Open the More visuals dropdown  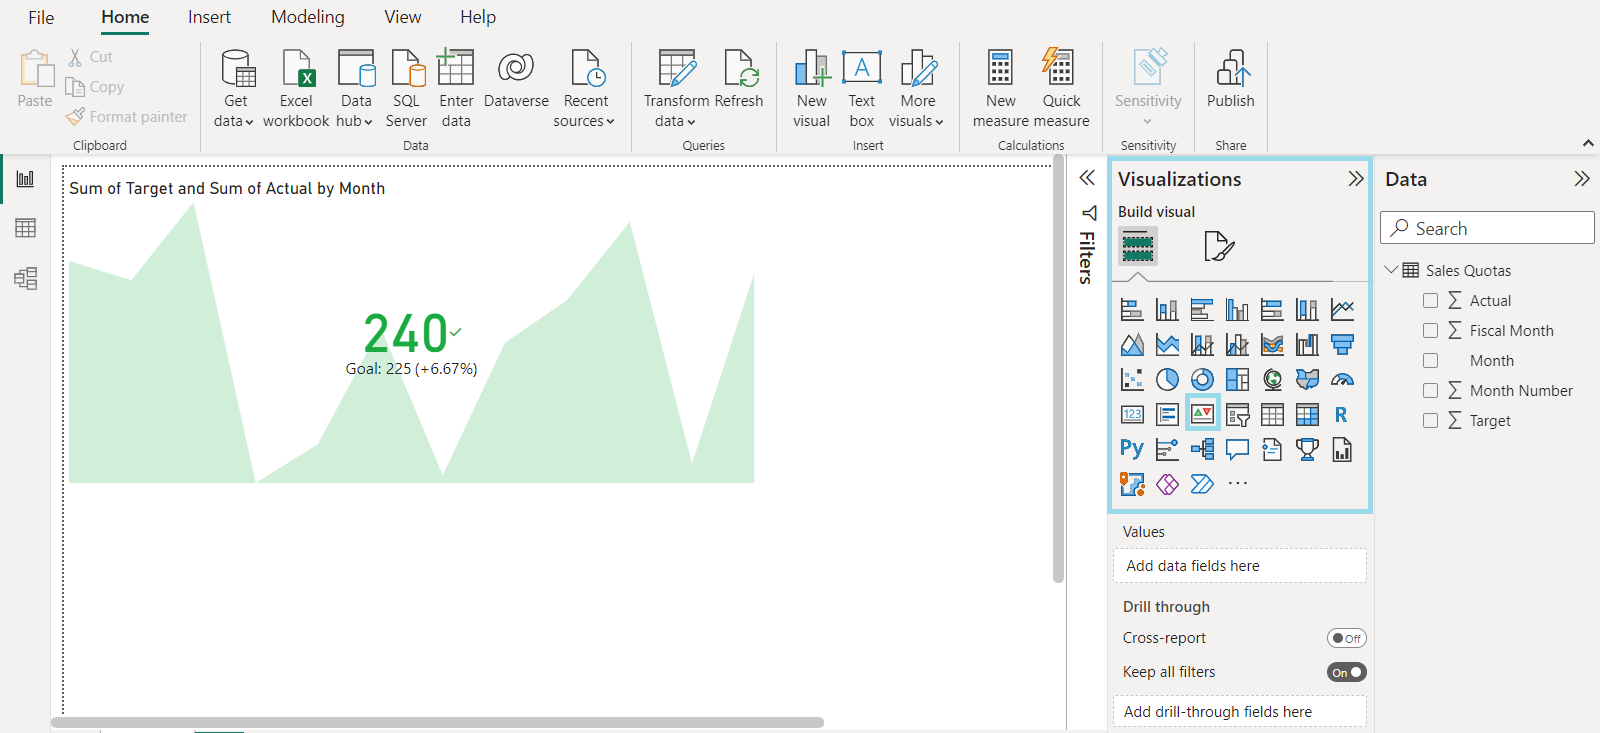[x=917, y=89]
